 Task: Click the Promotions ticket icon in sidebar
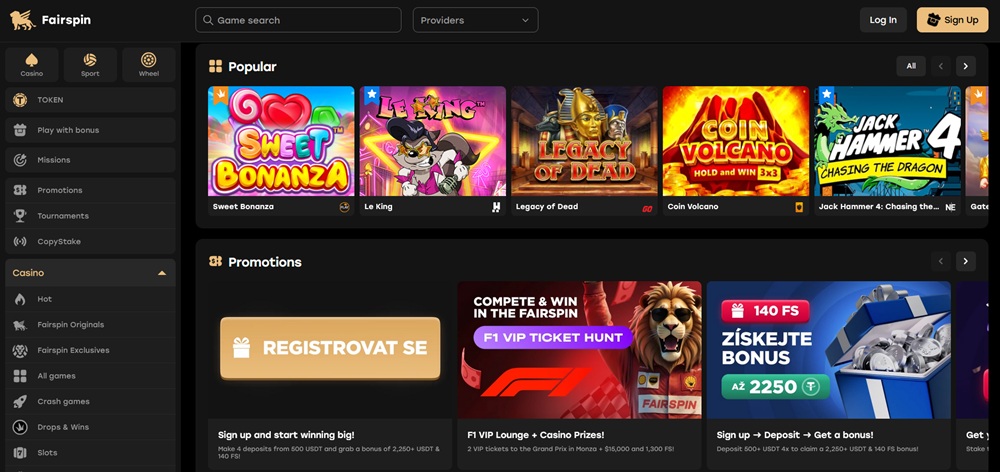(20, 190)
